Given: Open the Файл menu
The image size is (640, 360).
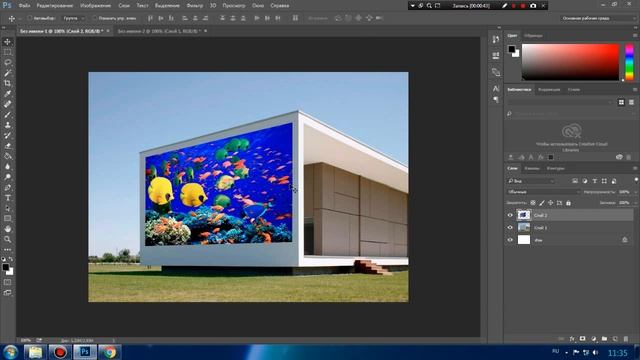Looking at the screenshot, I should pos(24,6).
